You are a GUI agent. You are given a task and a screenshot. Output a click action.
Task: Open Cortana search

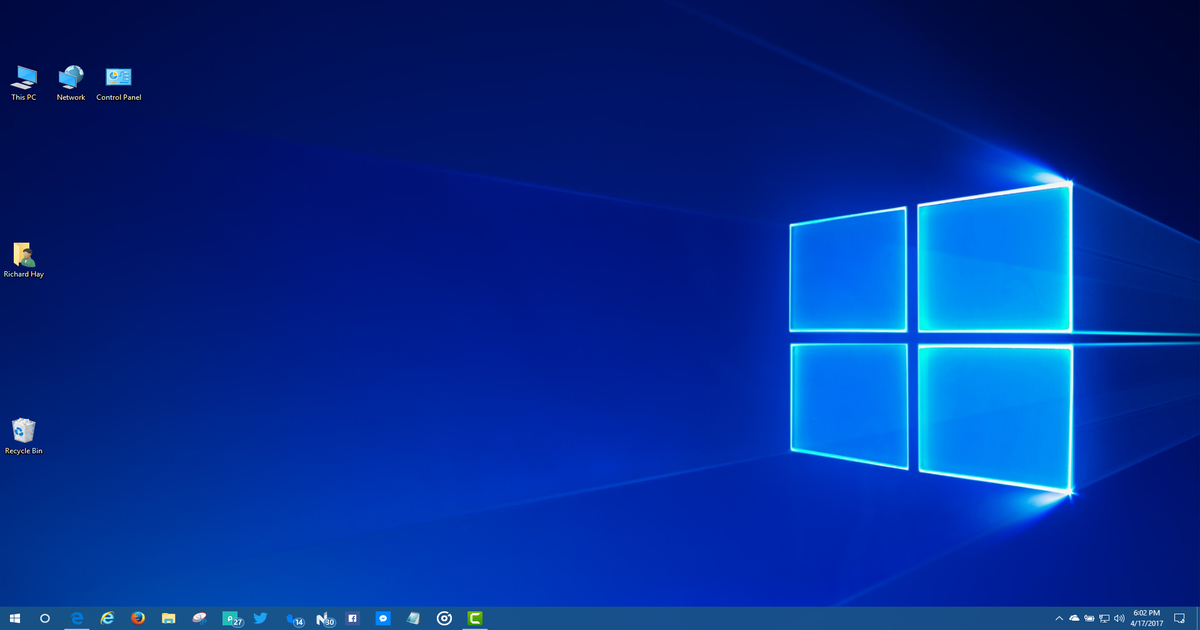pyautogui.click(x=45, y=619)
